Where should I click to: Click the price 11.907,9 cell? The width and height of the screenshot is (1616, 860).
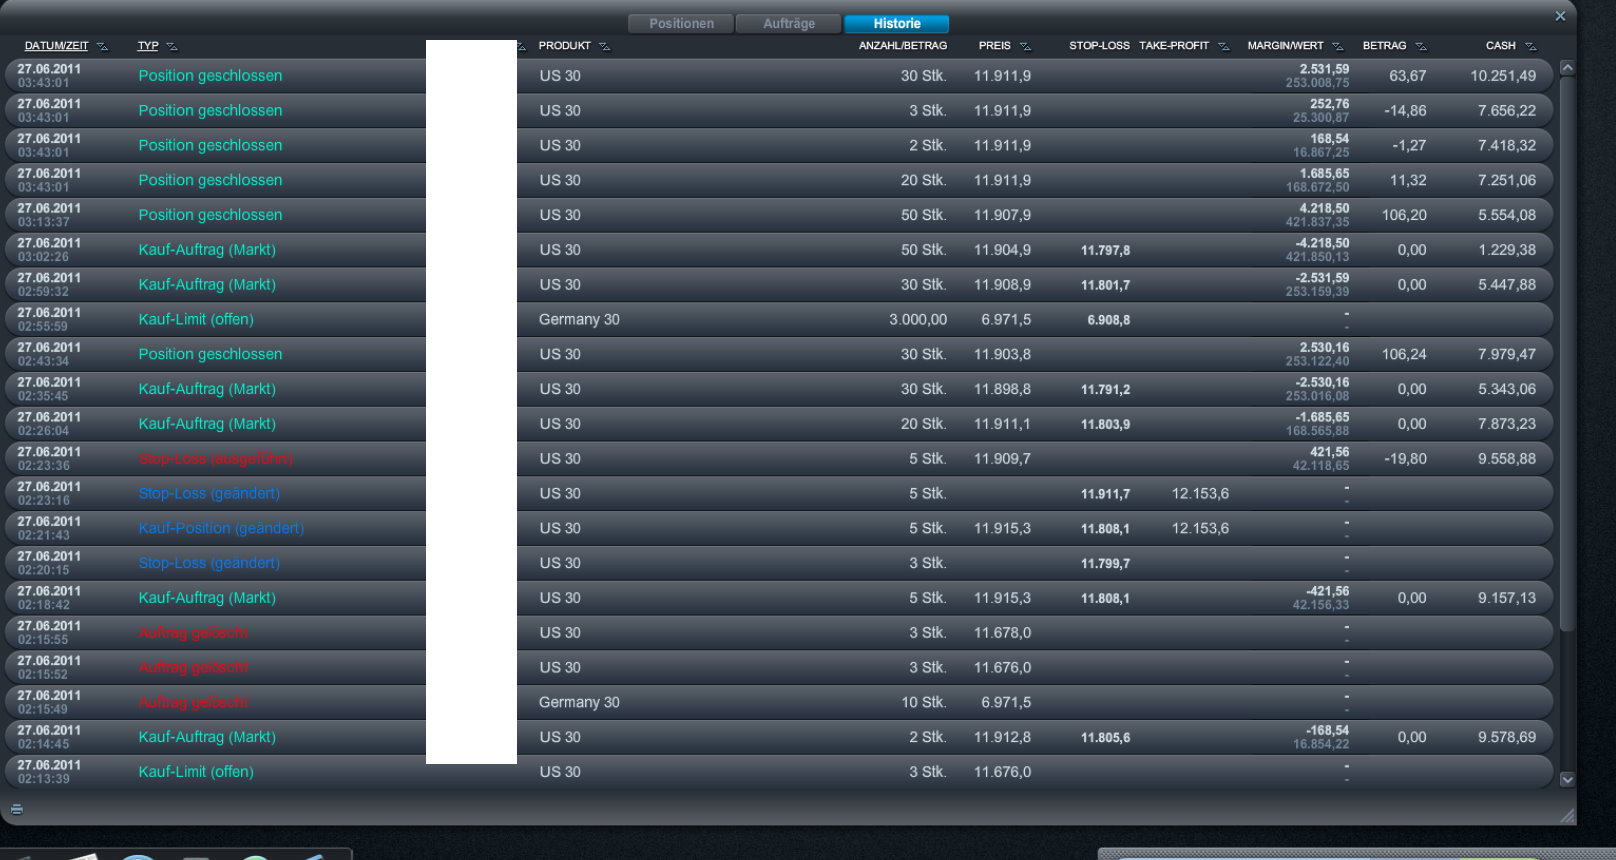coord(1002,215)
